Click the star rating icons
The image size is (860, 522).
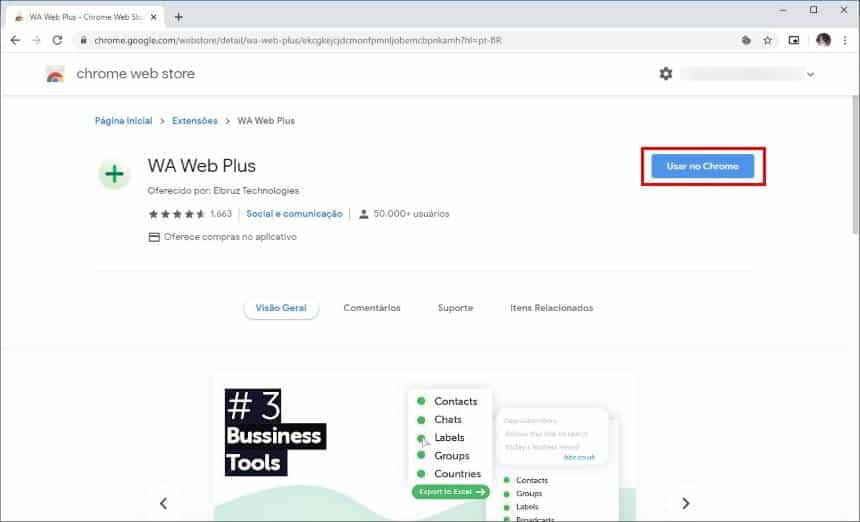(x=177, y=214)
